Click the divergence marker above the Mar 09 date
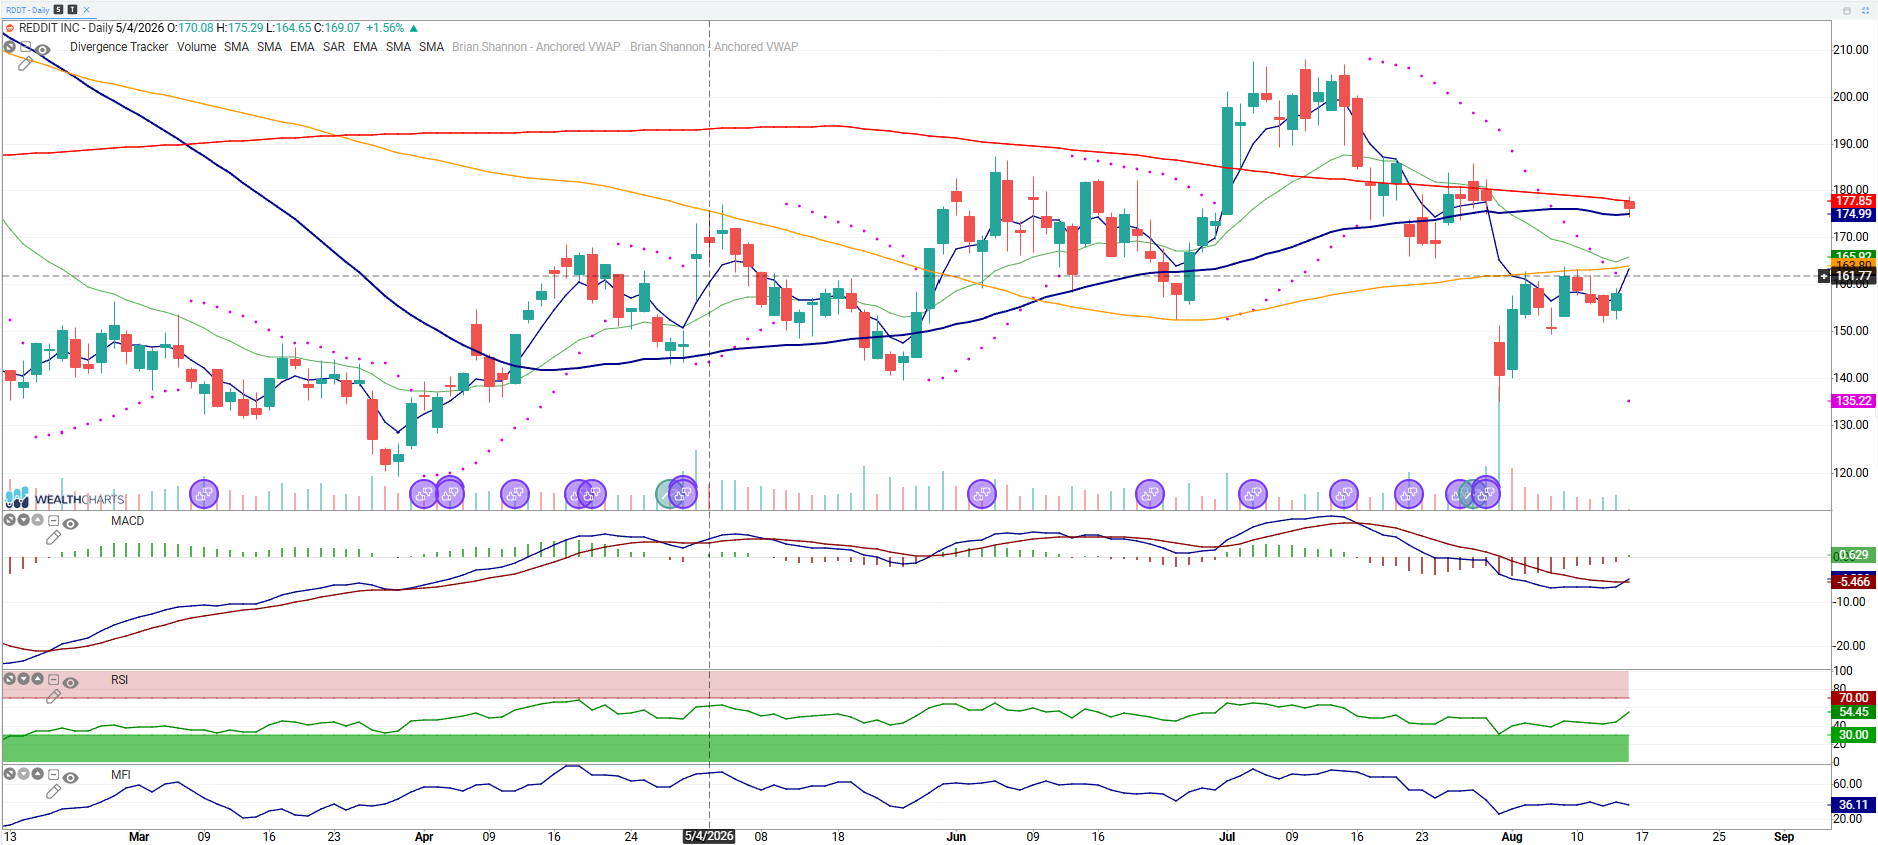Screen dimensions: 1878x845 point(204,494)
